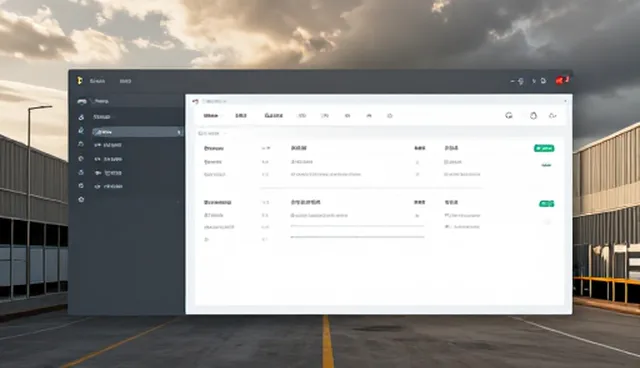Viewport: 640px width, 368px height.
Task: Select the highlighted row in the dark sidebar
Action: tap(137, 132)
